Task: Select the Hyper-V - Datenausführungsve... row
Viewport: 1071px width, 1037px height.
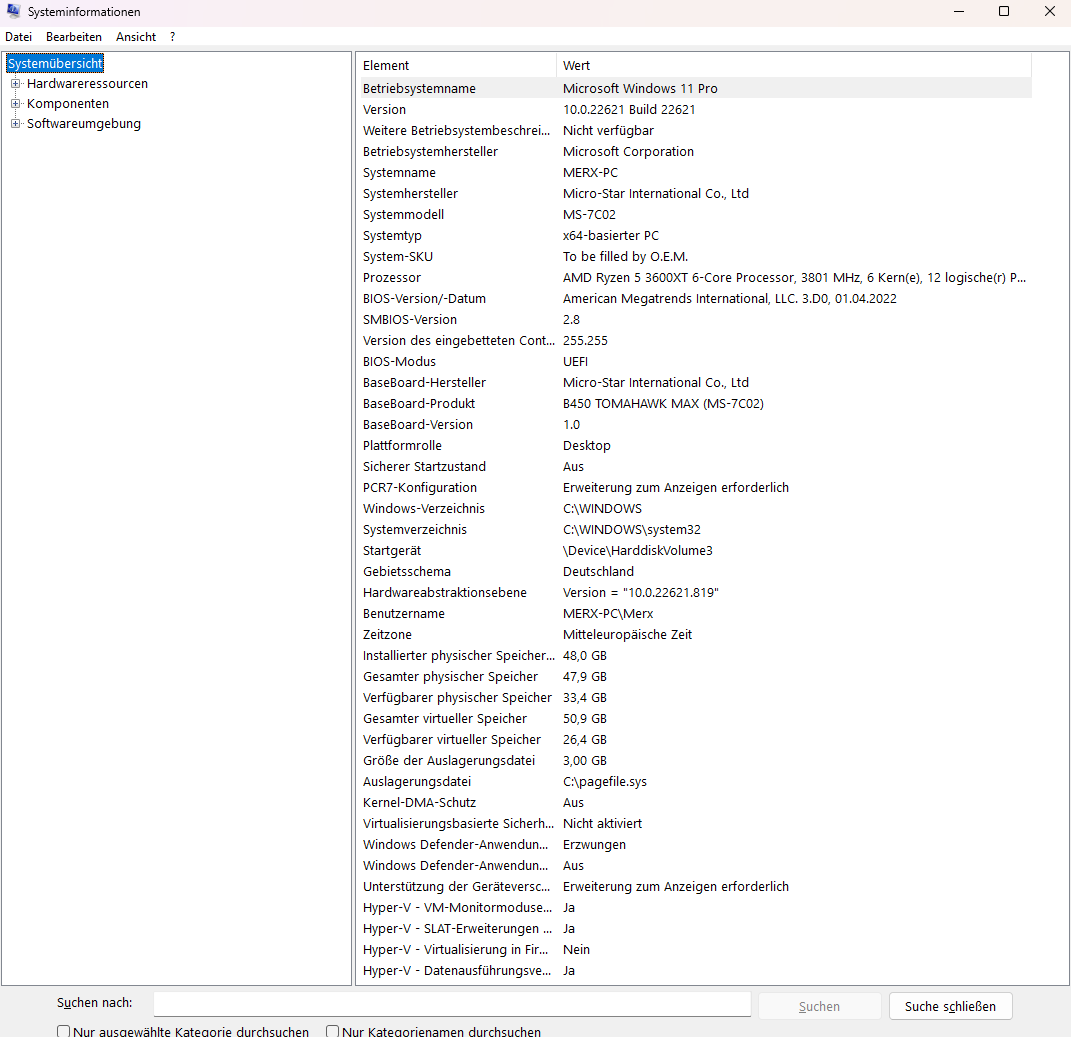Action: coord(695,971)
